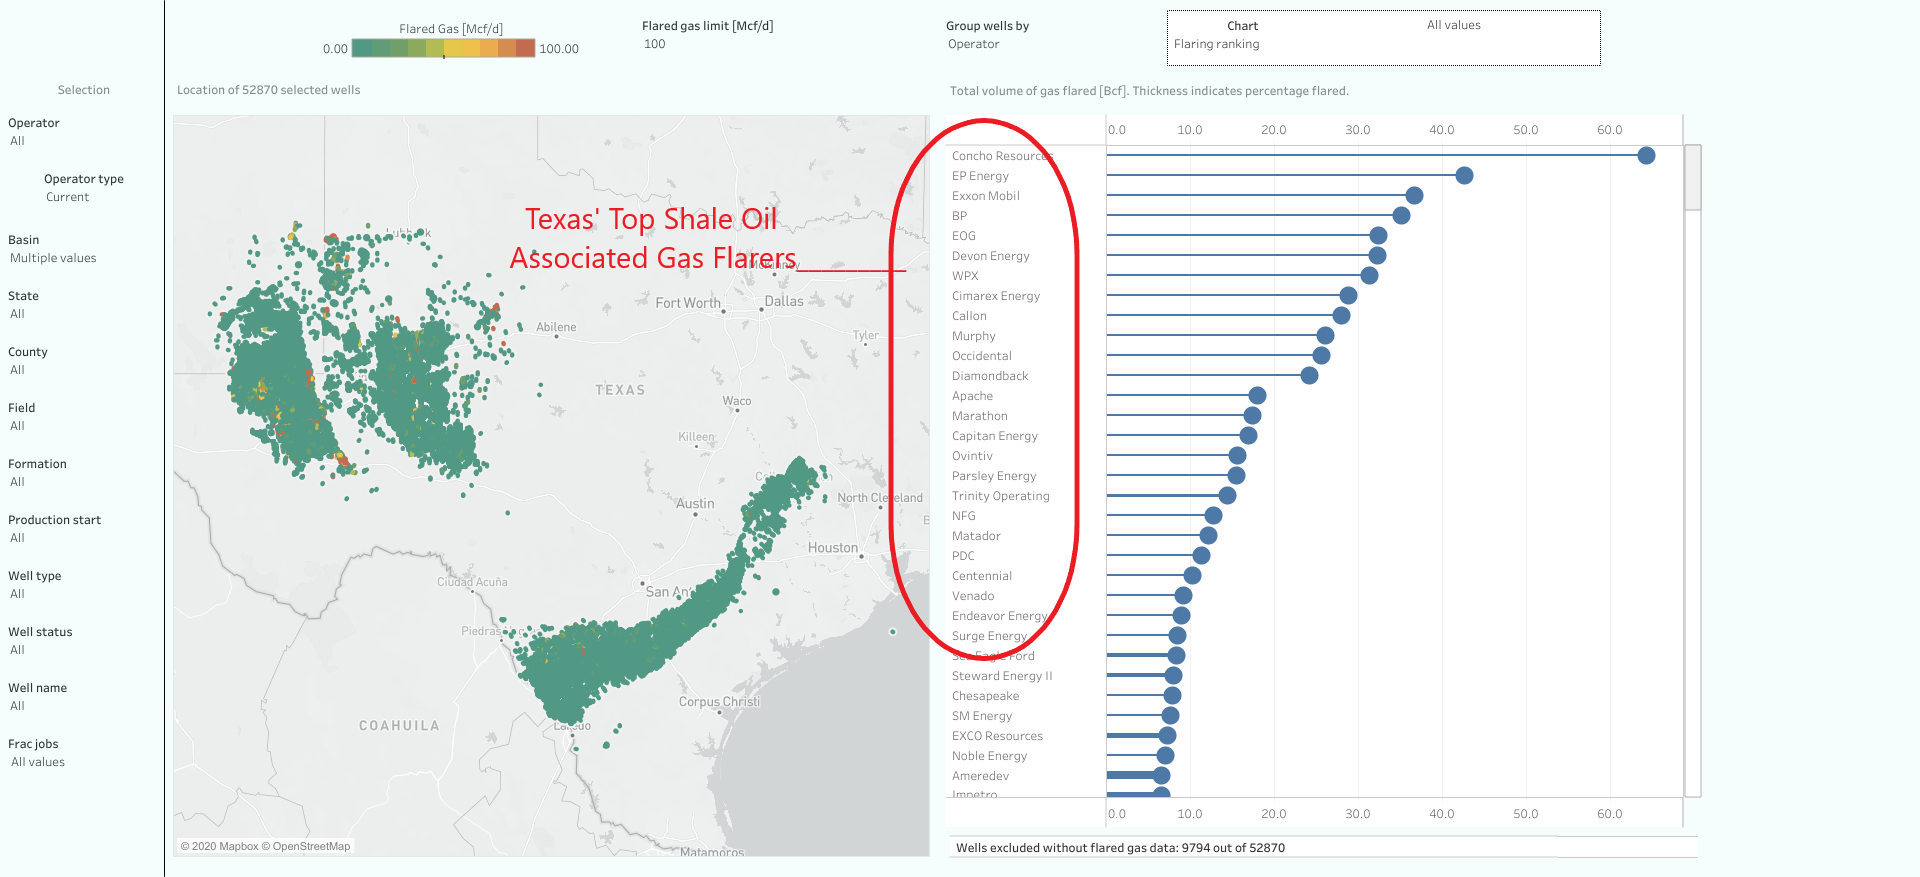1920x877 pixels.
Task: Click the Matador operator label
Action: (x=976, y=536)
